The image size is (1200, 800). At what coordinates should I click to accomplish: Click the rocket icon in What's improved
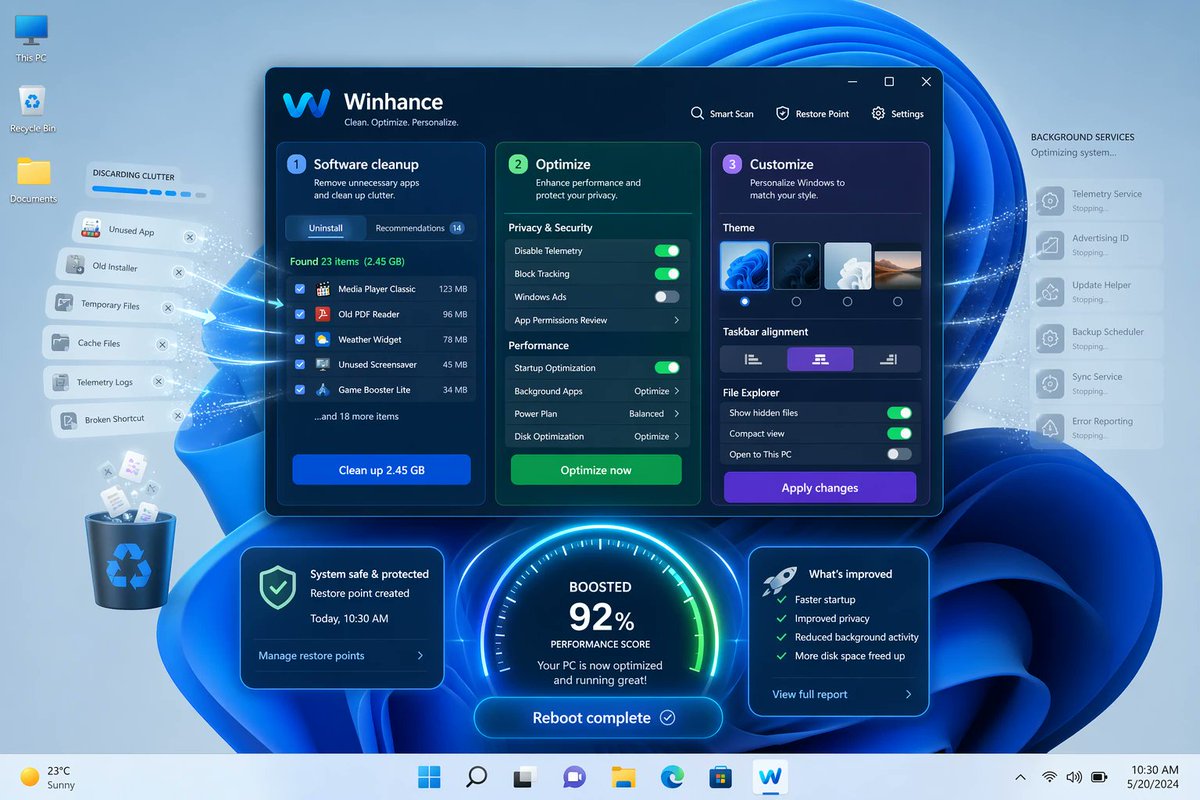[779, 581]
